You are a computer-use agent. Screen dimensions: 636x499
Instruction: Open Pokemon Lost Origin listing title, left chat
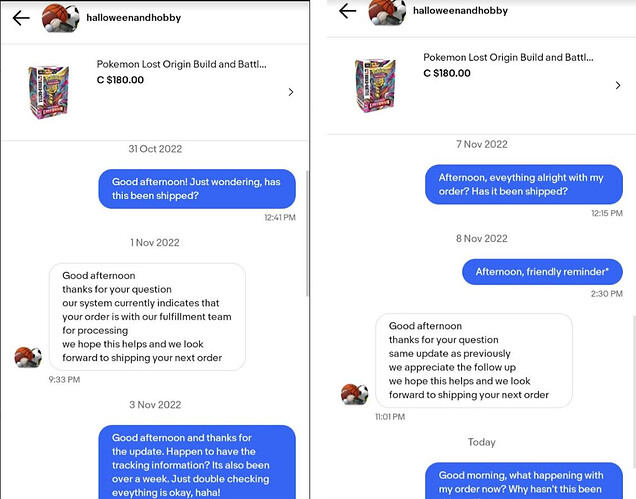tap(181, 64)
